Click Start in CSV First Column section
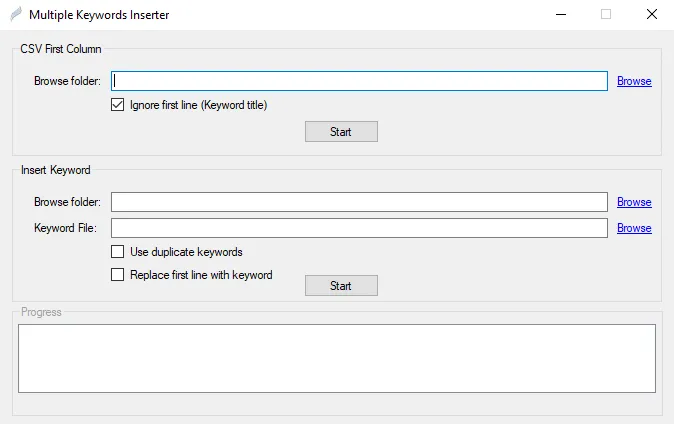This screenshot has height=424, width=674. [341, 132]
